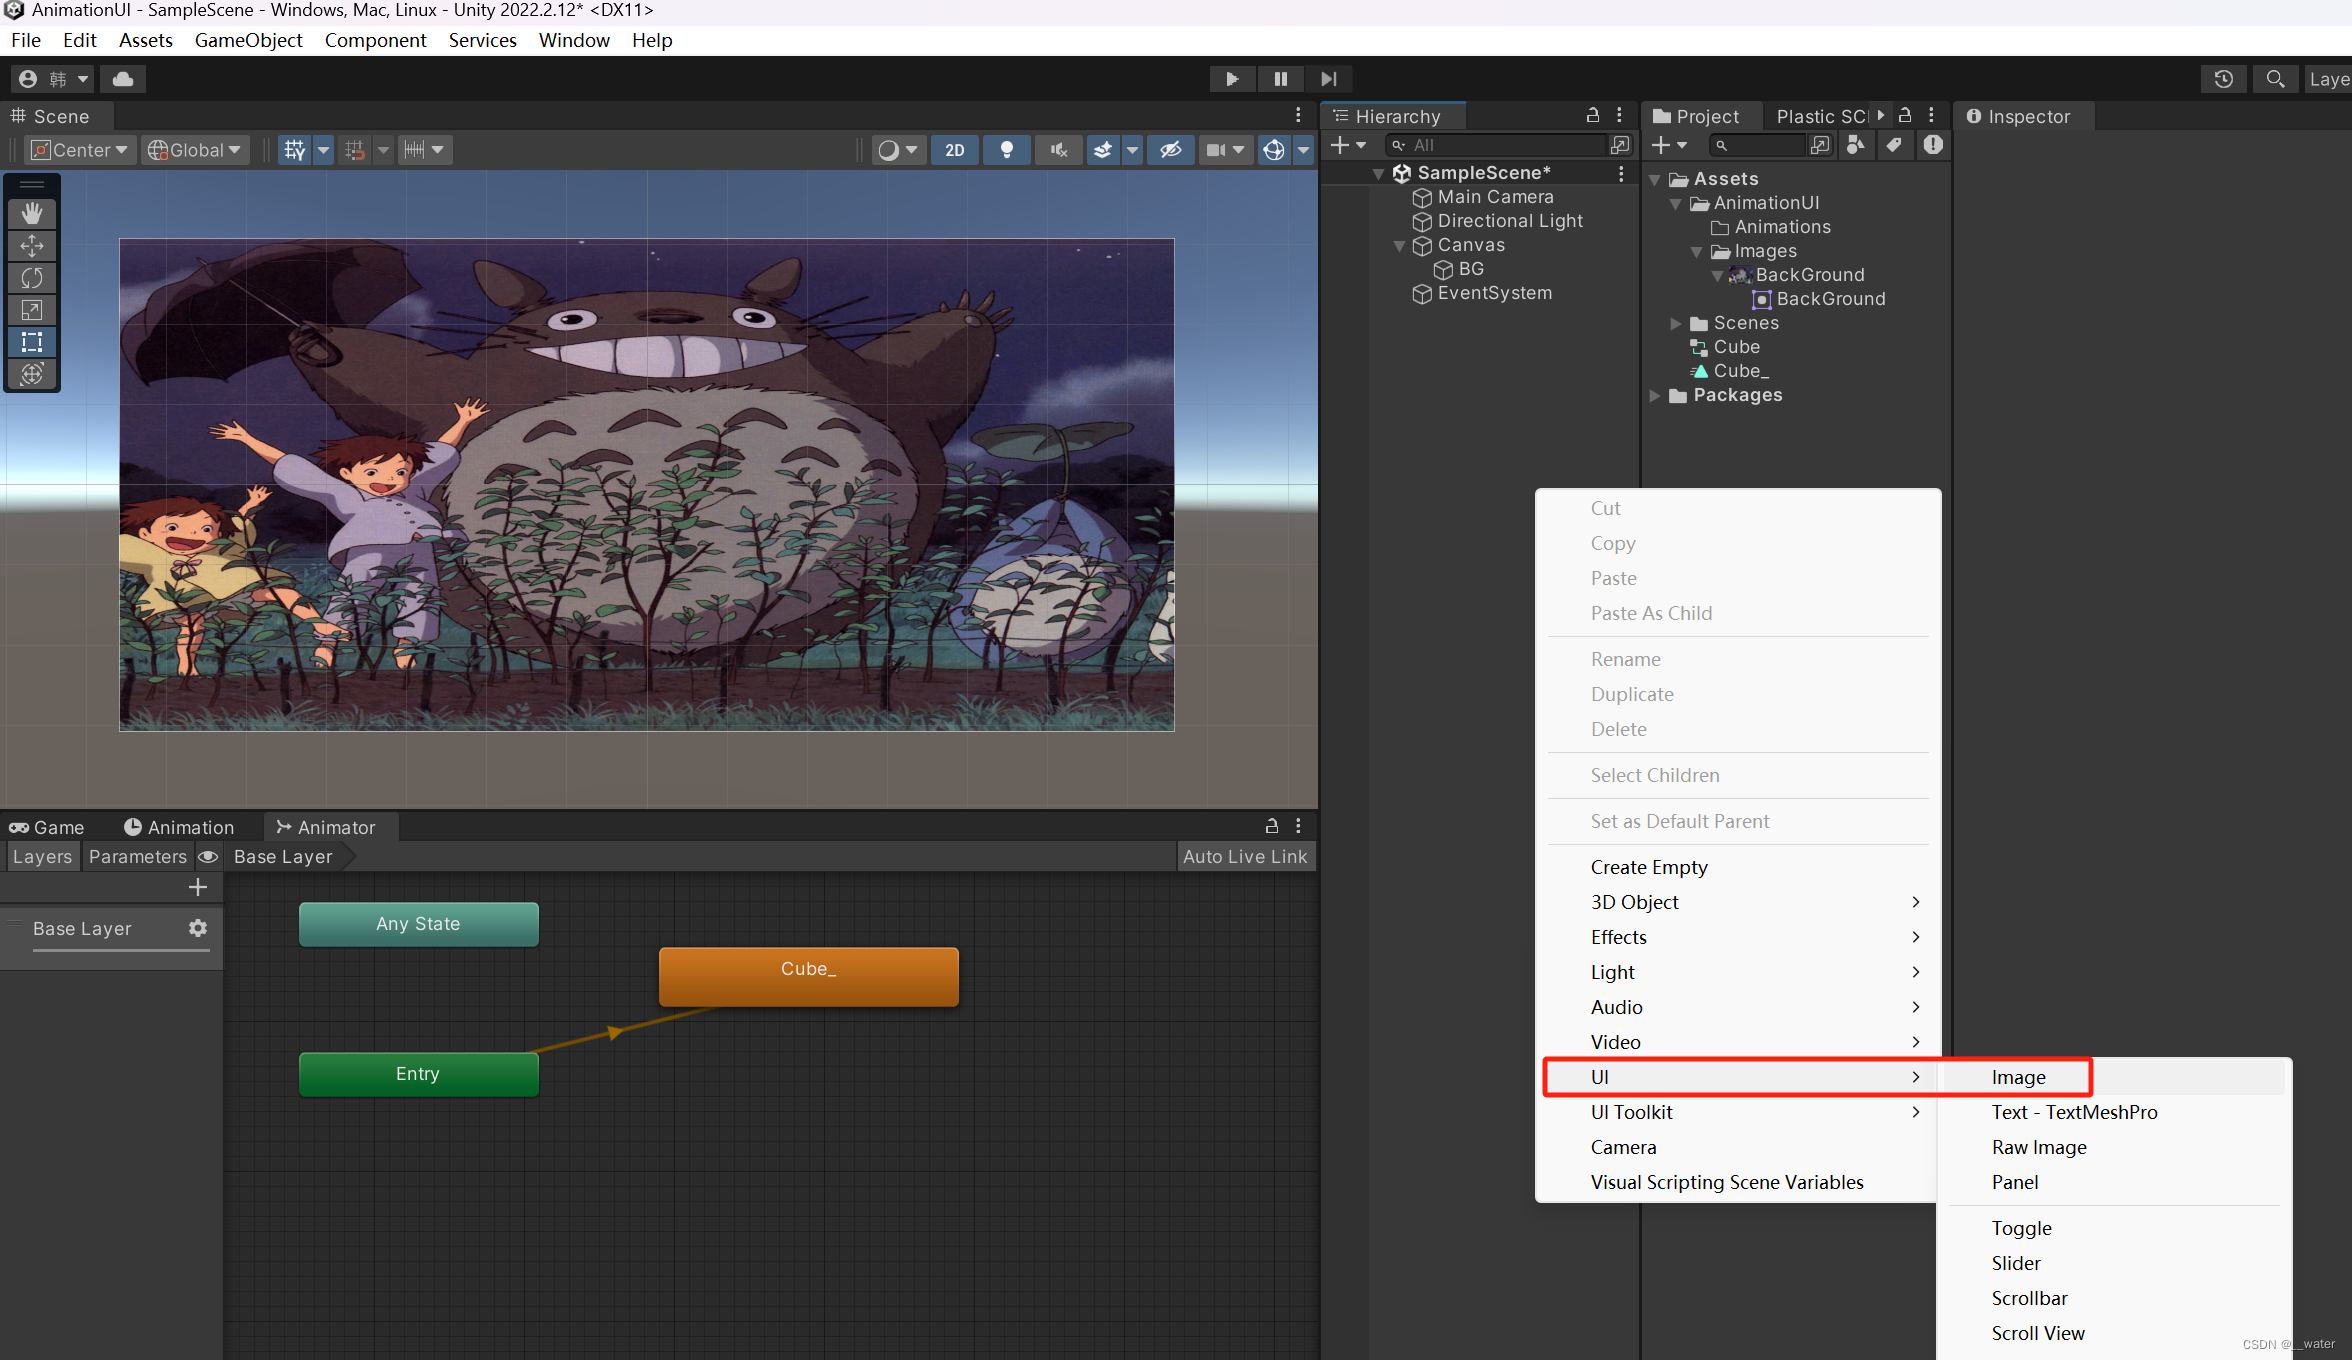Select the Transform tool
Image resolution: width=2352 pixels, height=1360 pixels.
32,374
